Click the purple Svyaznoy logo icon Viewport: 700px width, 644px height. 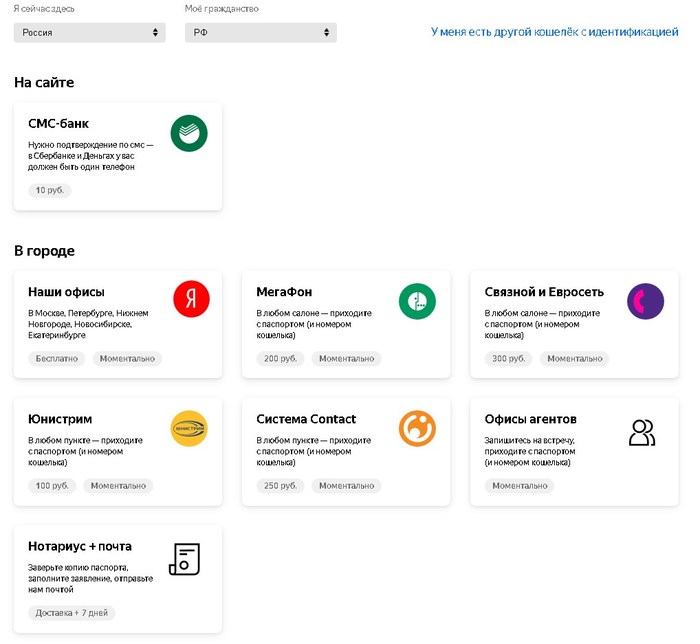(645, 301)
